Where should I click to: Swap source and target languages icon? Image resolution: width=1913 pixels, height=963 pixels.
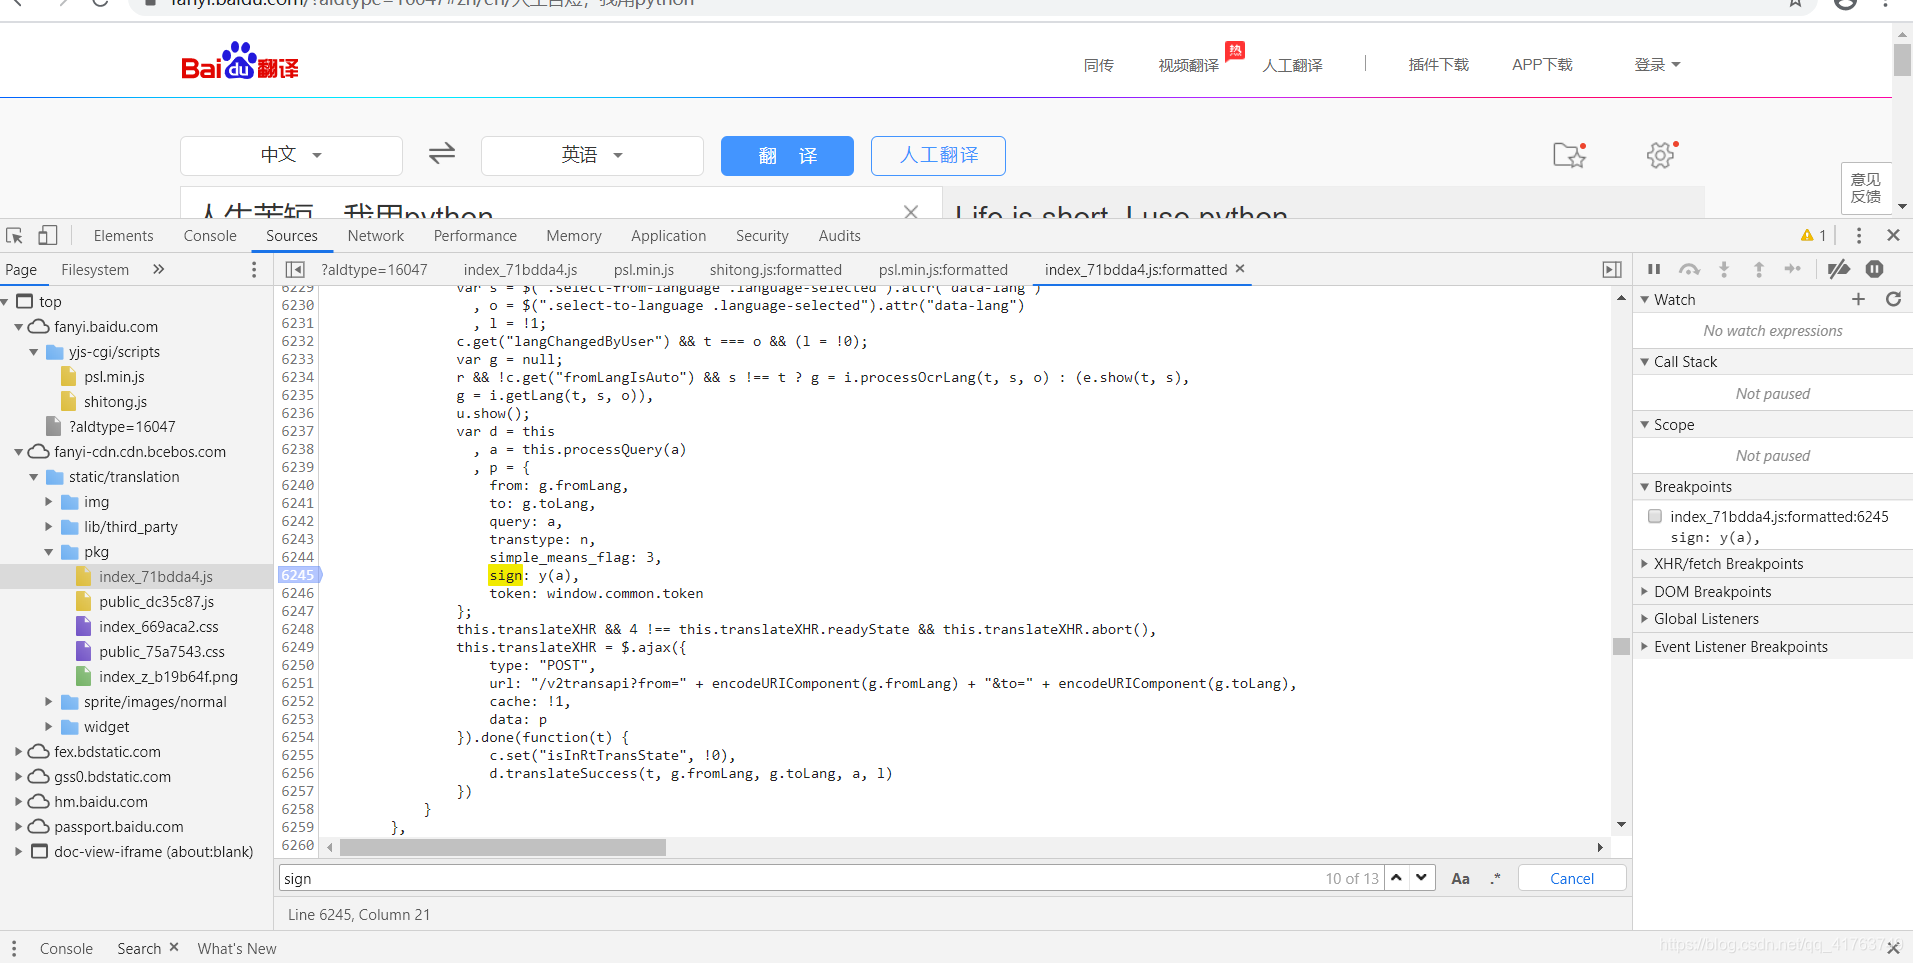coord(442,154)
